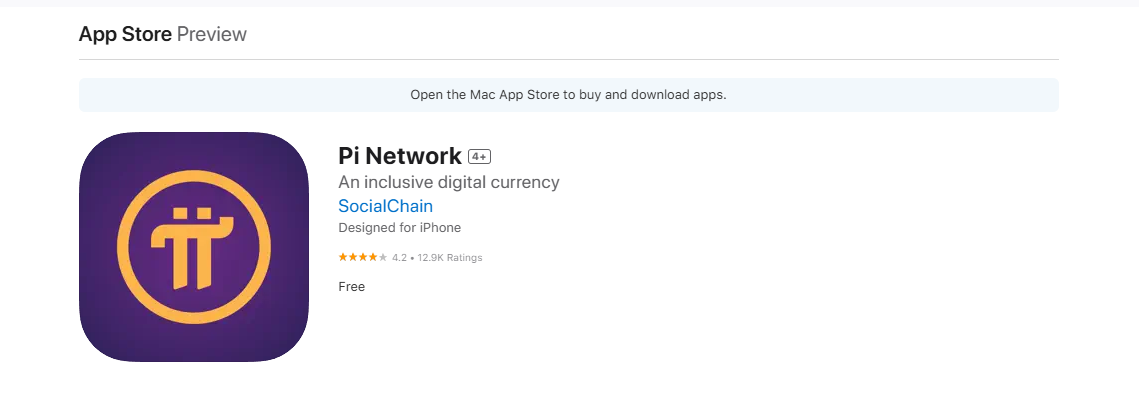
Task: Click the Pi Network app title
Action: click(400, 155)
